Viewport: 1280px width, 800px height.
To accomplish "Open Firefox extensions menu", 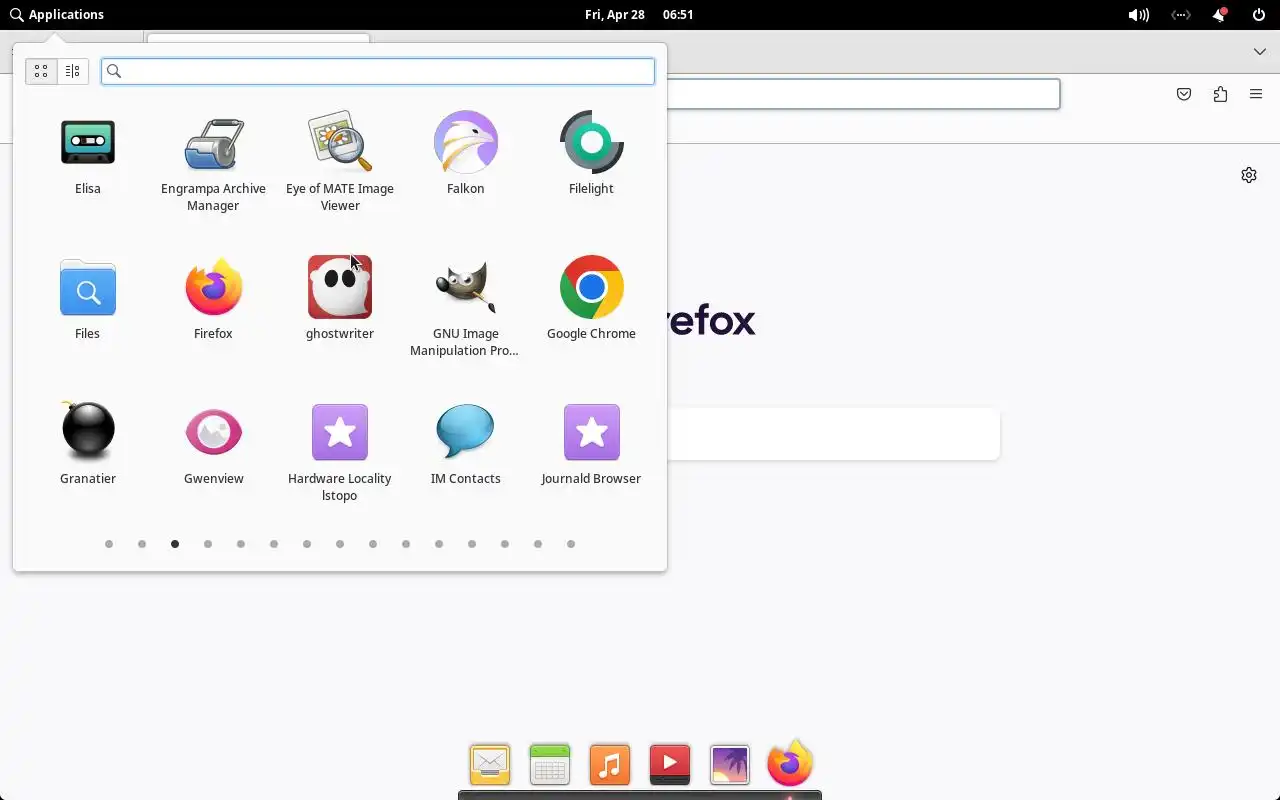I will tap(1220, 94).
